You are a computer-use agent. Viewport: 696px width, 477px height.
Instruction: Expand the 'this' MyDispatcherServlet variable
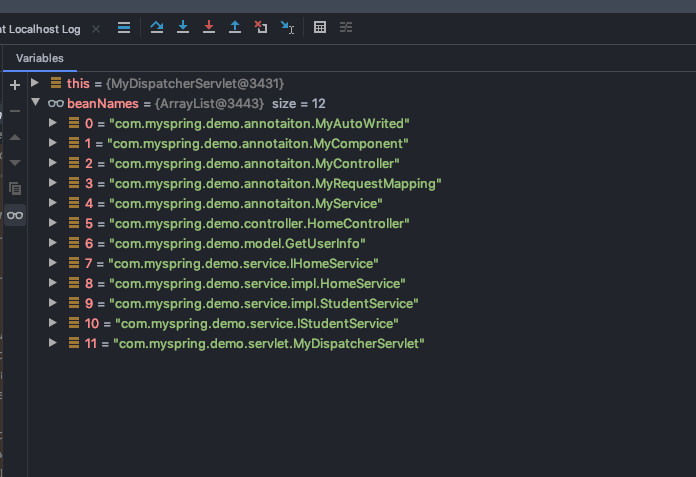pos(35,83)
